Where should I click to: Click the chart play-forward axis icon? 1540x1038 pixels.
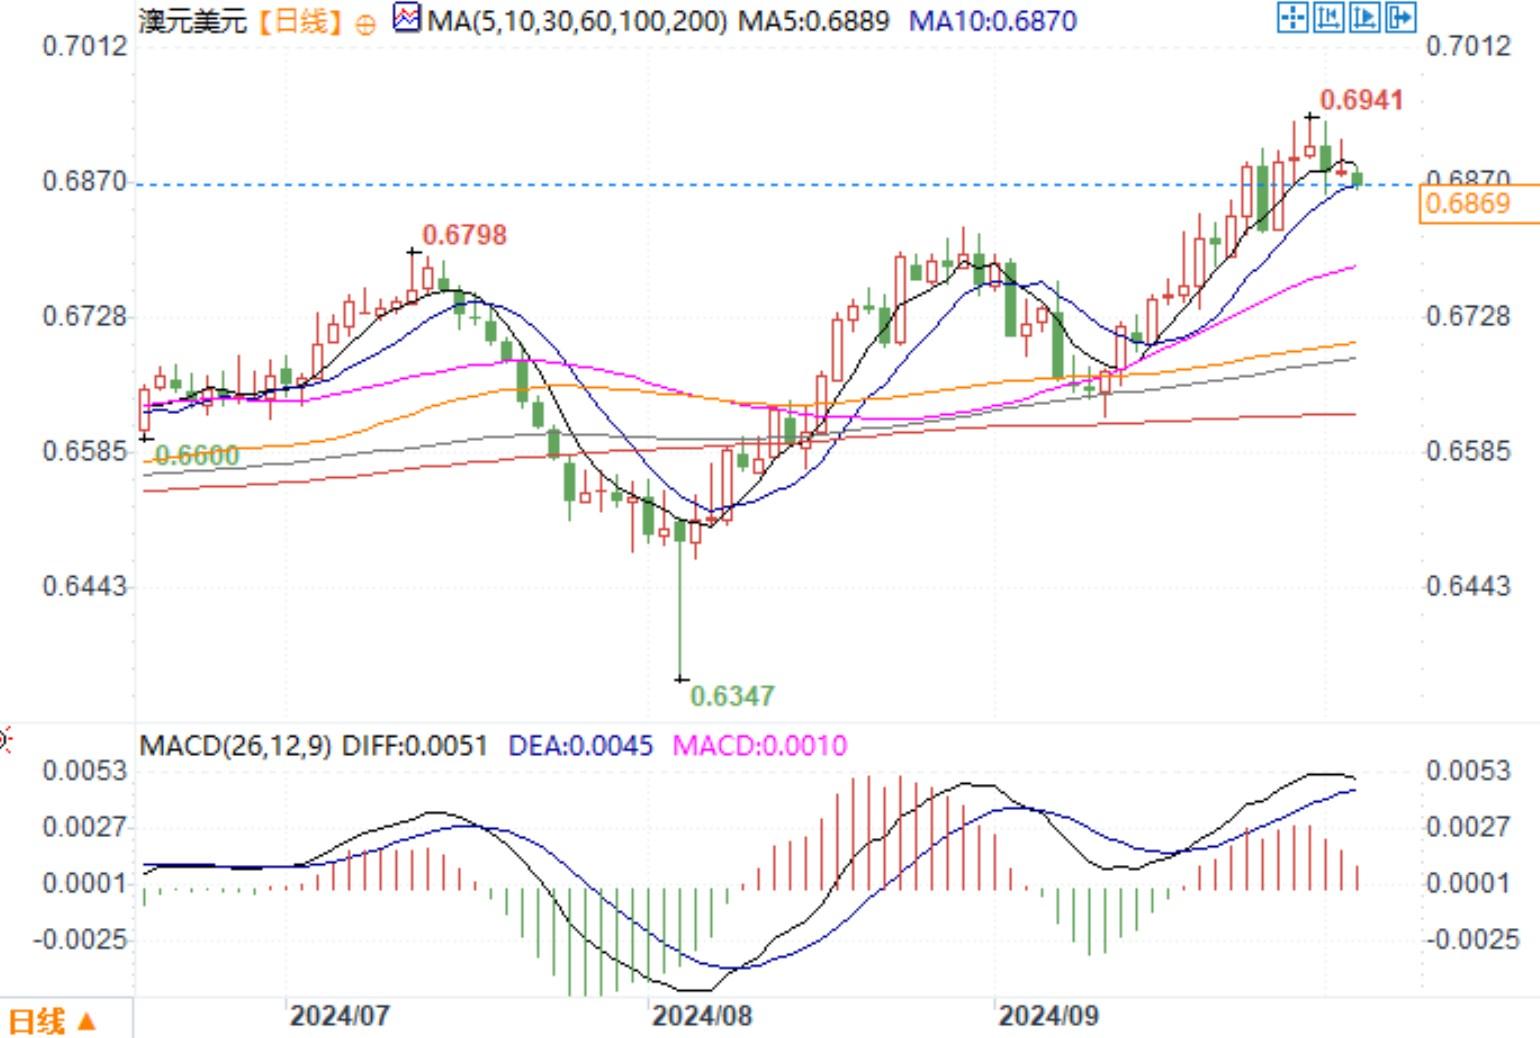click(x=1364, y=17)
